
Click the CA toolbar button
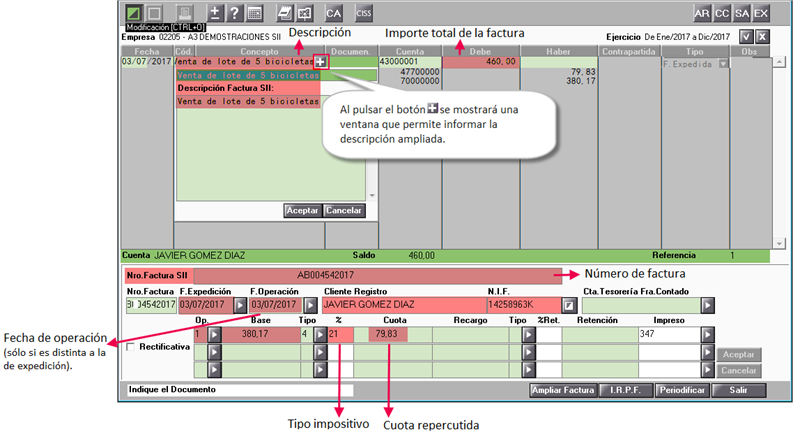[x=333, y=14]
